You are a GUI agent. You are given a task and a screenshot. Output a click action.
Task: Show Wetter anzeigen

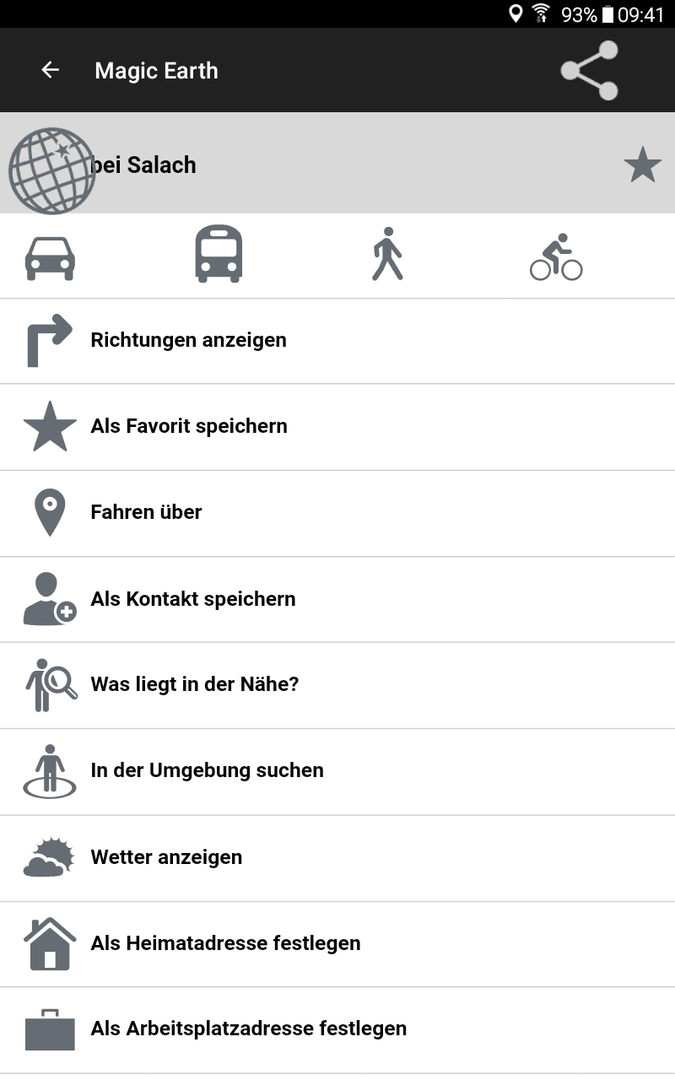[x=338, y=858]
